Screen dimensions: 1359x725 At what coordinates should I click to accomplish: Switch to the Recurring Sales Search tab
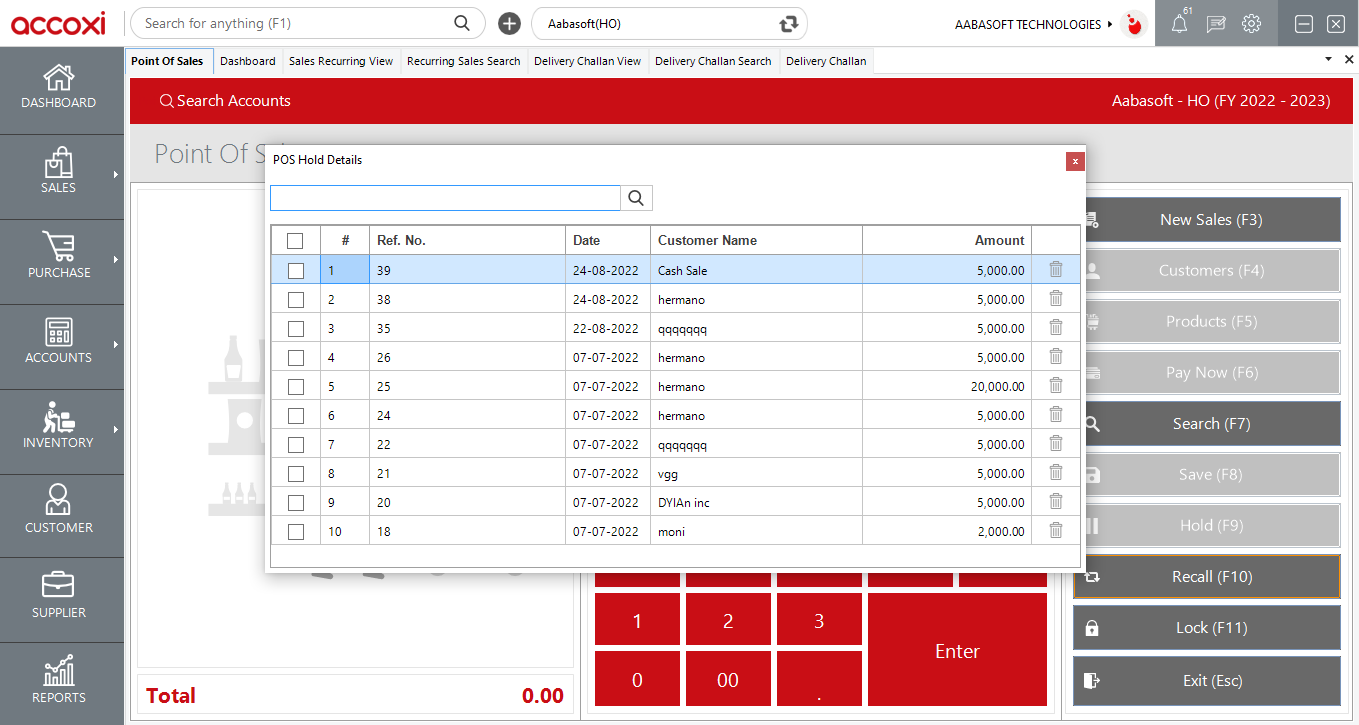pos(464,61)
